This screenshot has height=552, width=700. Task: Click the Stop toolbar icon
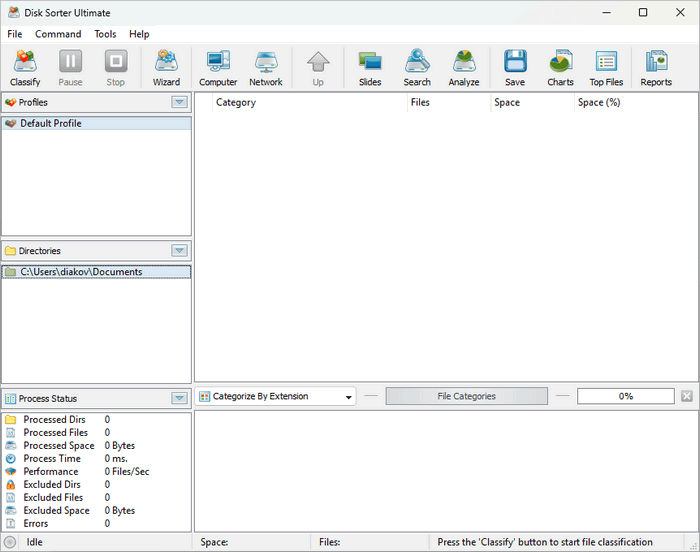tap(116, 61)
